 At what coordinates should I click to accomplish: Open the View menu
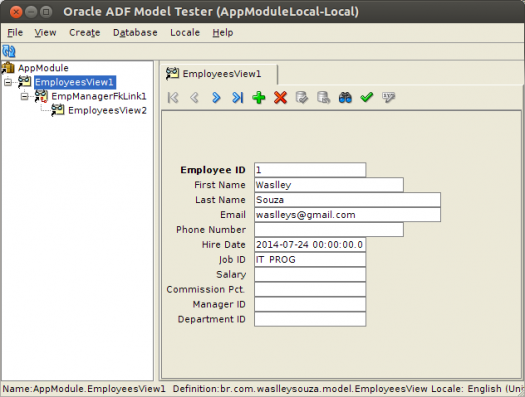pyautogui.click(x=45, y=32)
